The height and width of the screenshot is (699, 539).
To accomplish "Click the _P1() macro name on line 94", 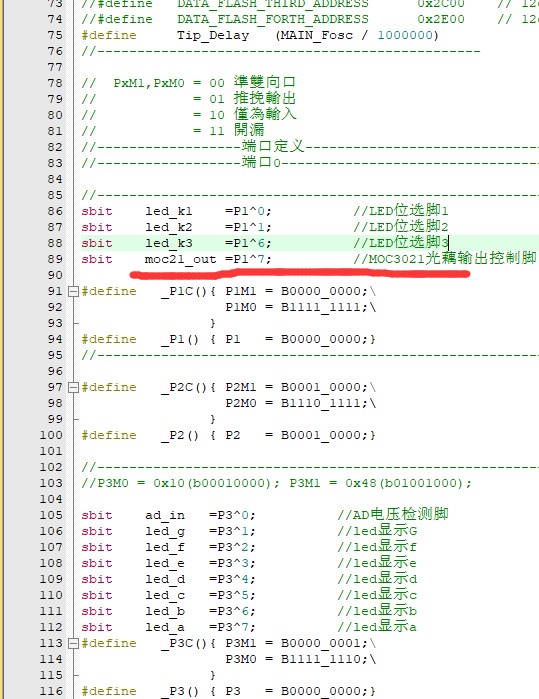I will (x=180, y=340).
